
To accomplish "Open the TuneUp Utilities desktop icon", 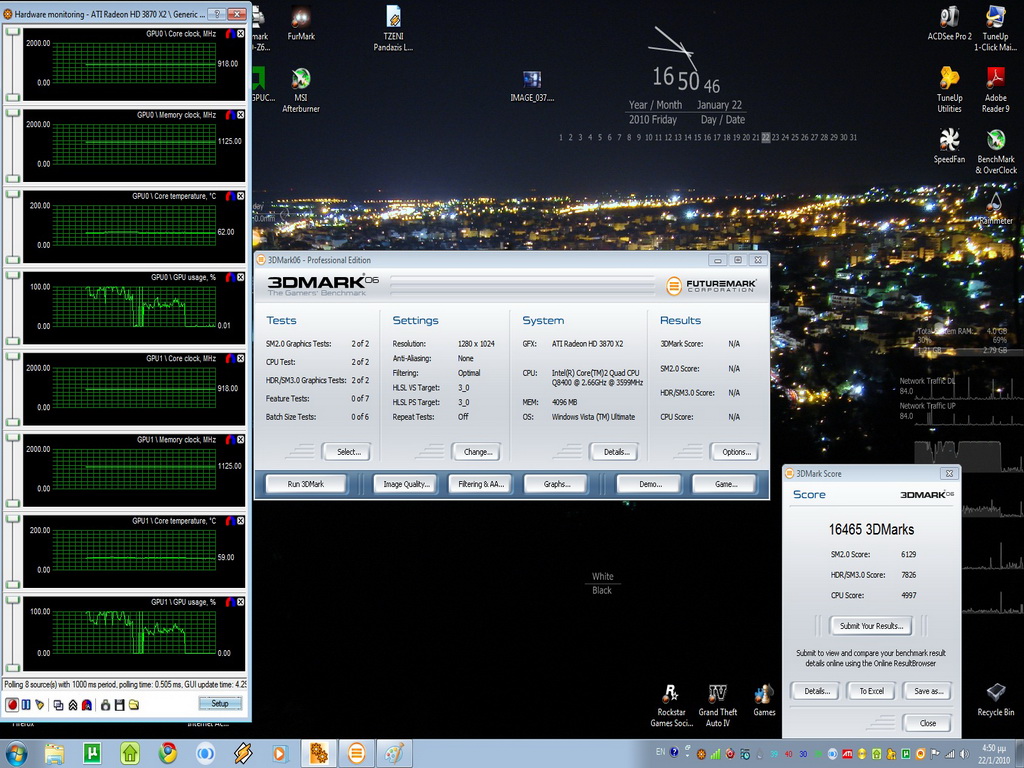I will point(949,90).
